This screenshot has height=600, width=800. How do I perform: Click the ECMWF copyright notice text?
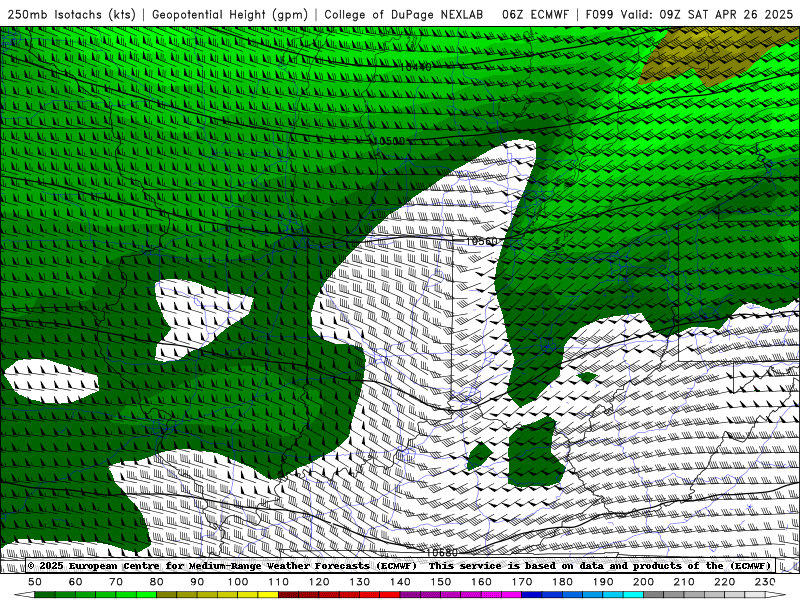click(x=401, y=565)
